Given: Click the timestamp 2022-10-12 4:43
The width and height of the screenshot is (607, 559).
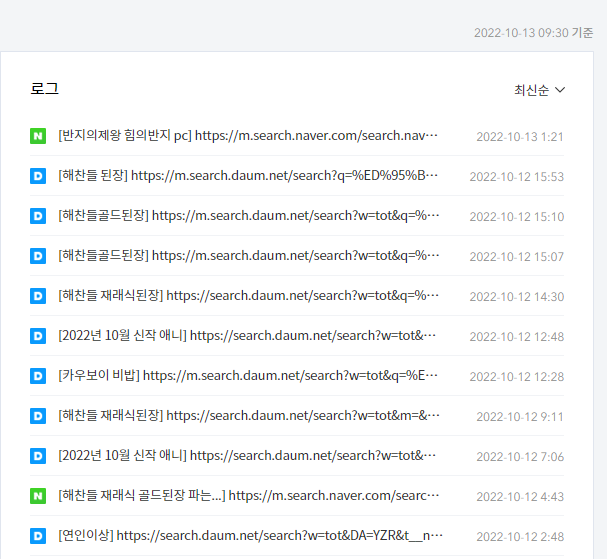Looking at the screenshot, I should [520, 497].
